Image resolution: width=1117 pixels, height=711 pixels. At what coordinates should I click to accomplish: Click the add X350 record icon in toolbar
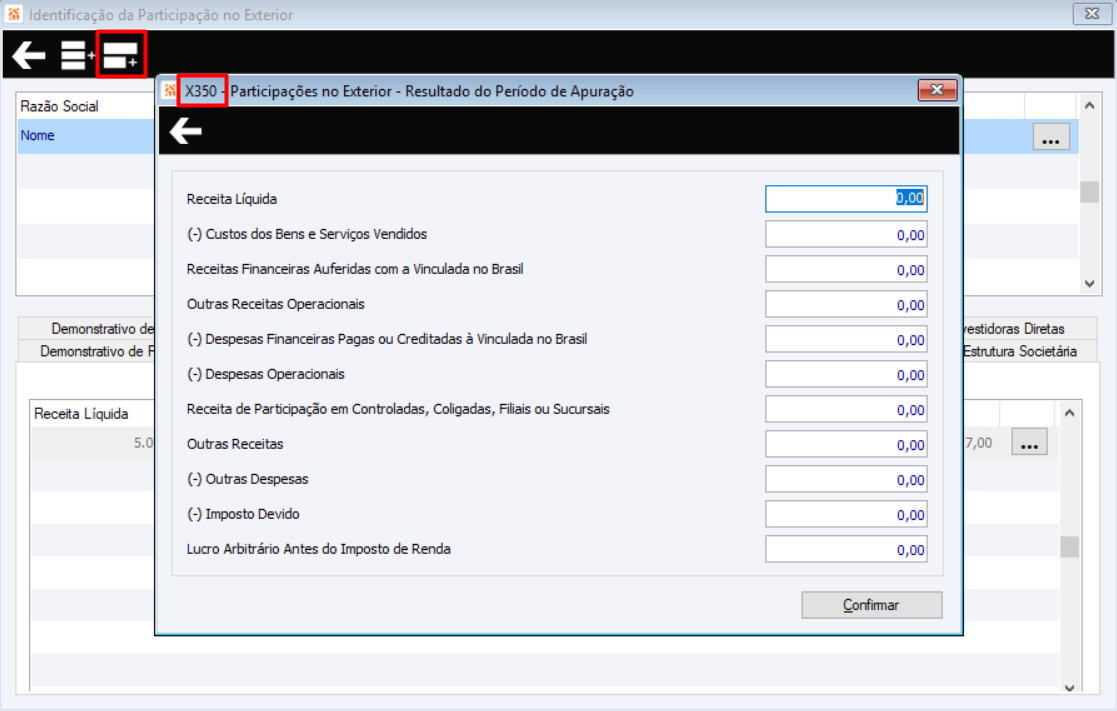121,55
